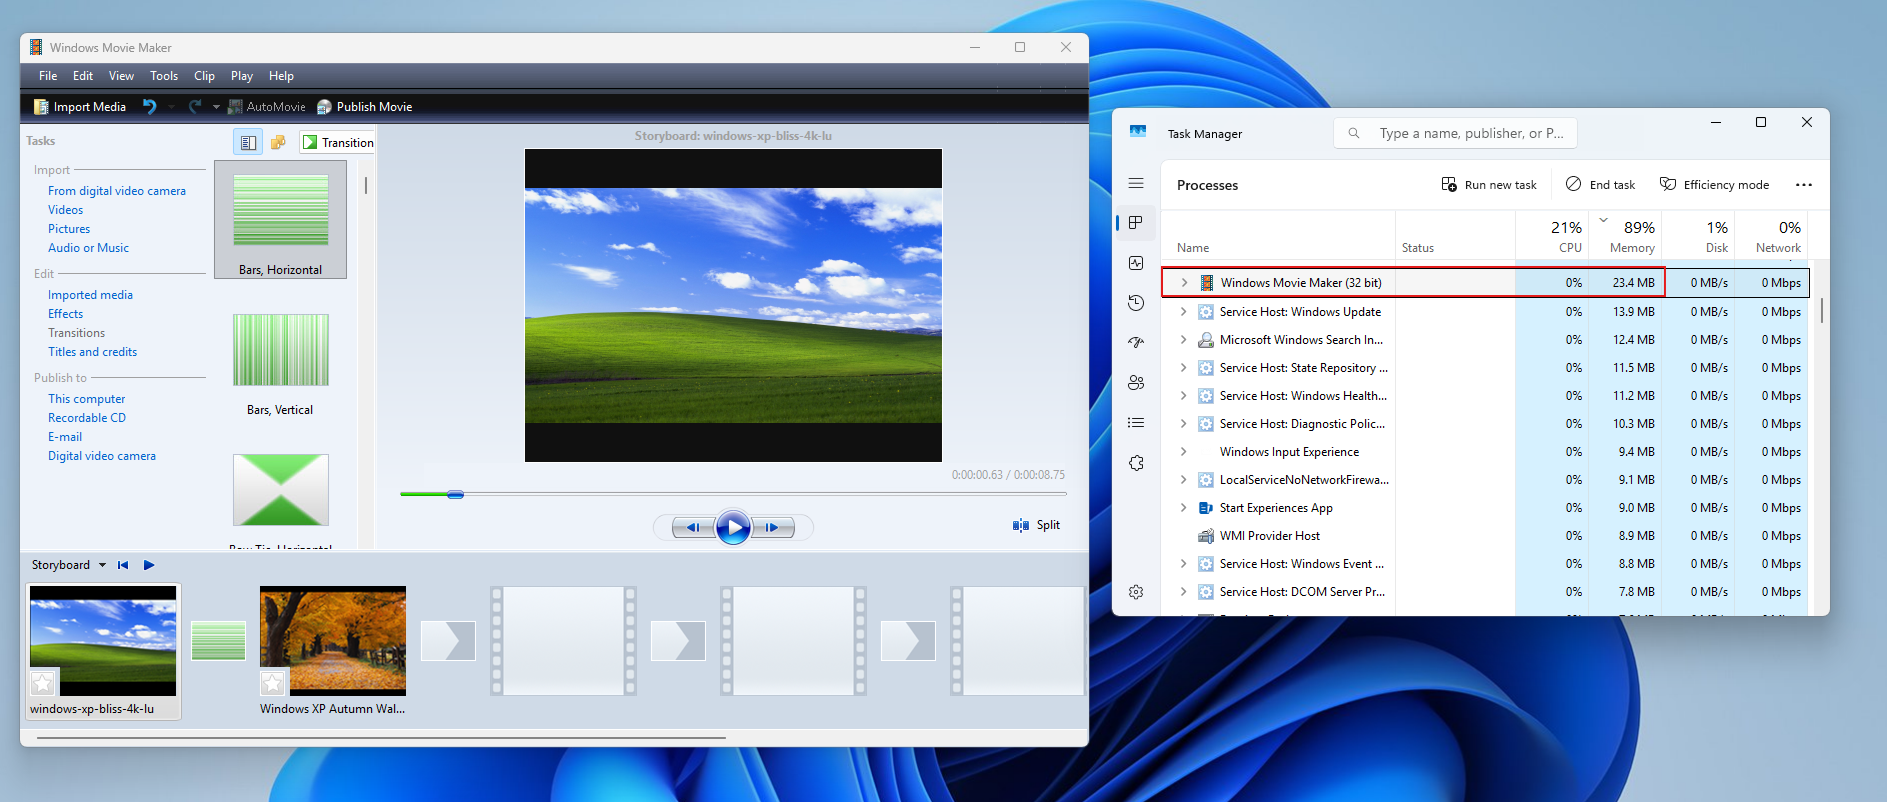Click the Recordable CD publish link
Screen dimensions: 1887x802
coord(87,418)
